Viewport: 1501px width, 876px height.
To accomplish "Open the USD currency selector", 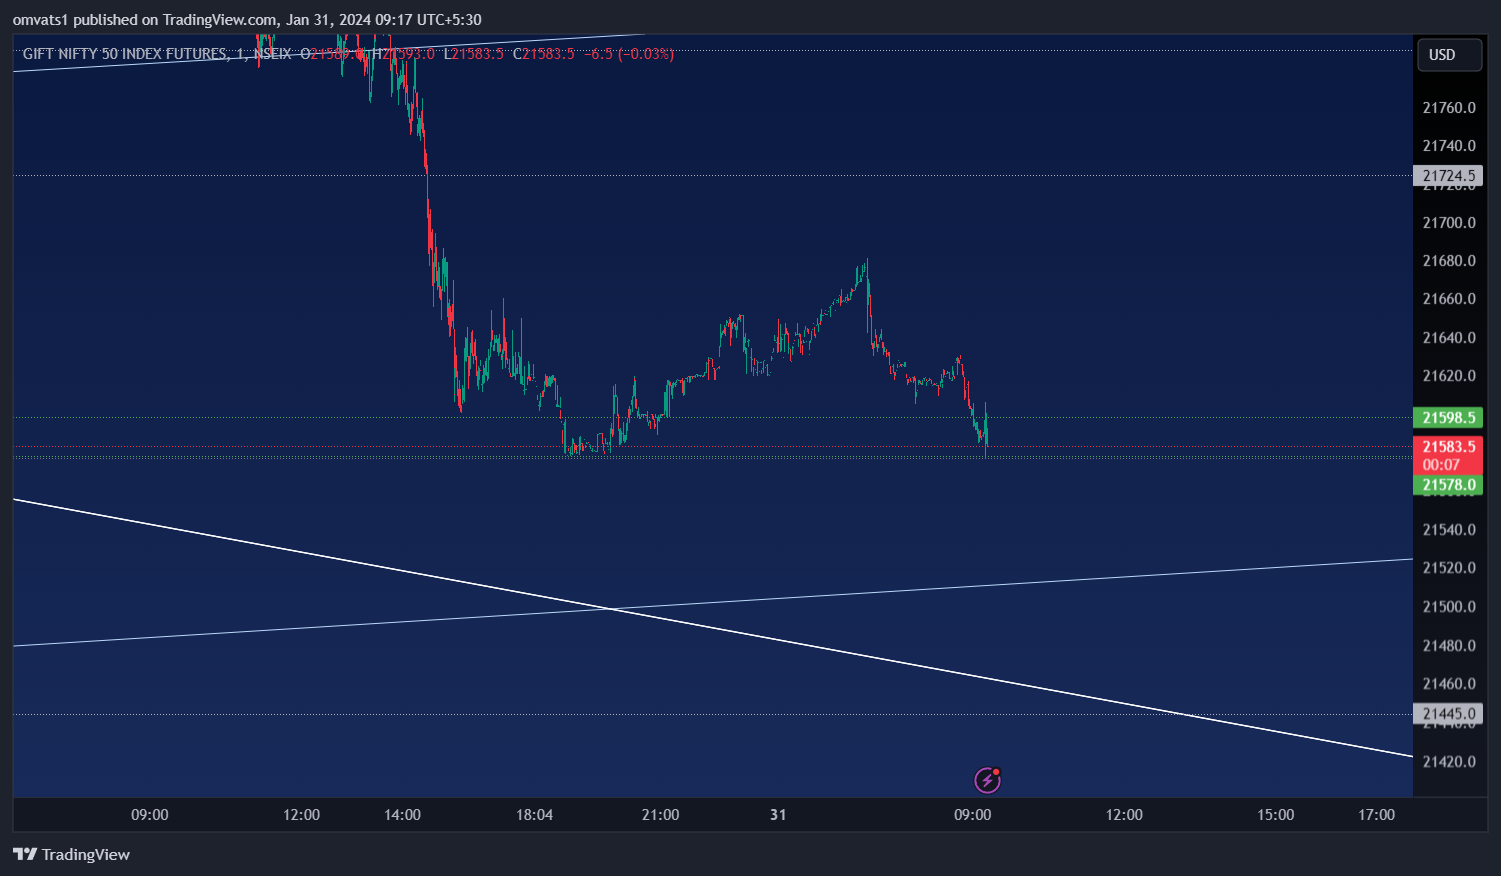I will click(1449, 55).
